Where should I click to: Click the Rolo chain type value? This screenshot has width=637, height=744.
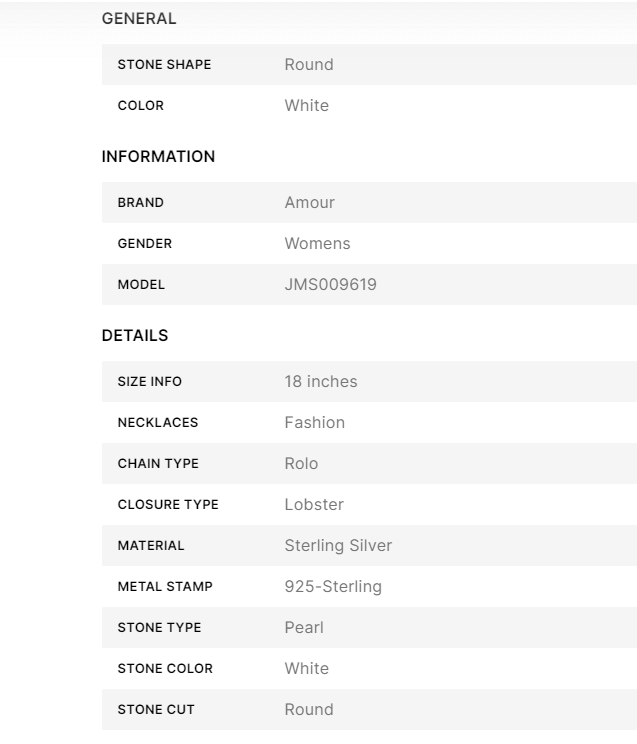point(301,464)
